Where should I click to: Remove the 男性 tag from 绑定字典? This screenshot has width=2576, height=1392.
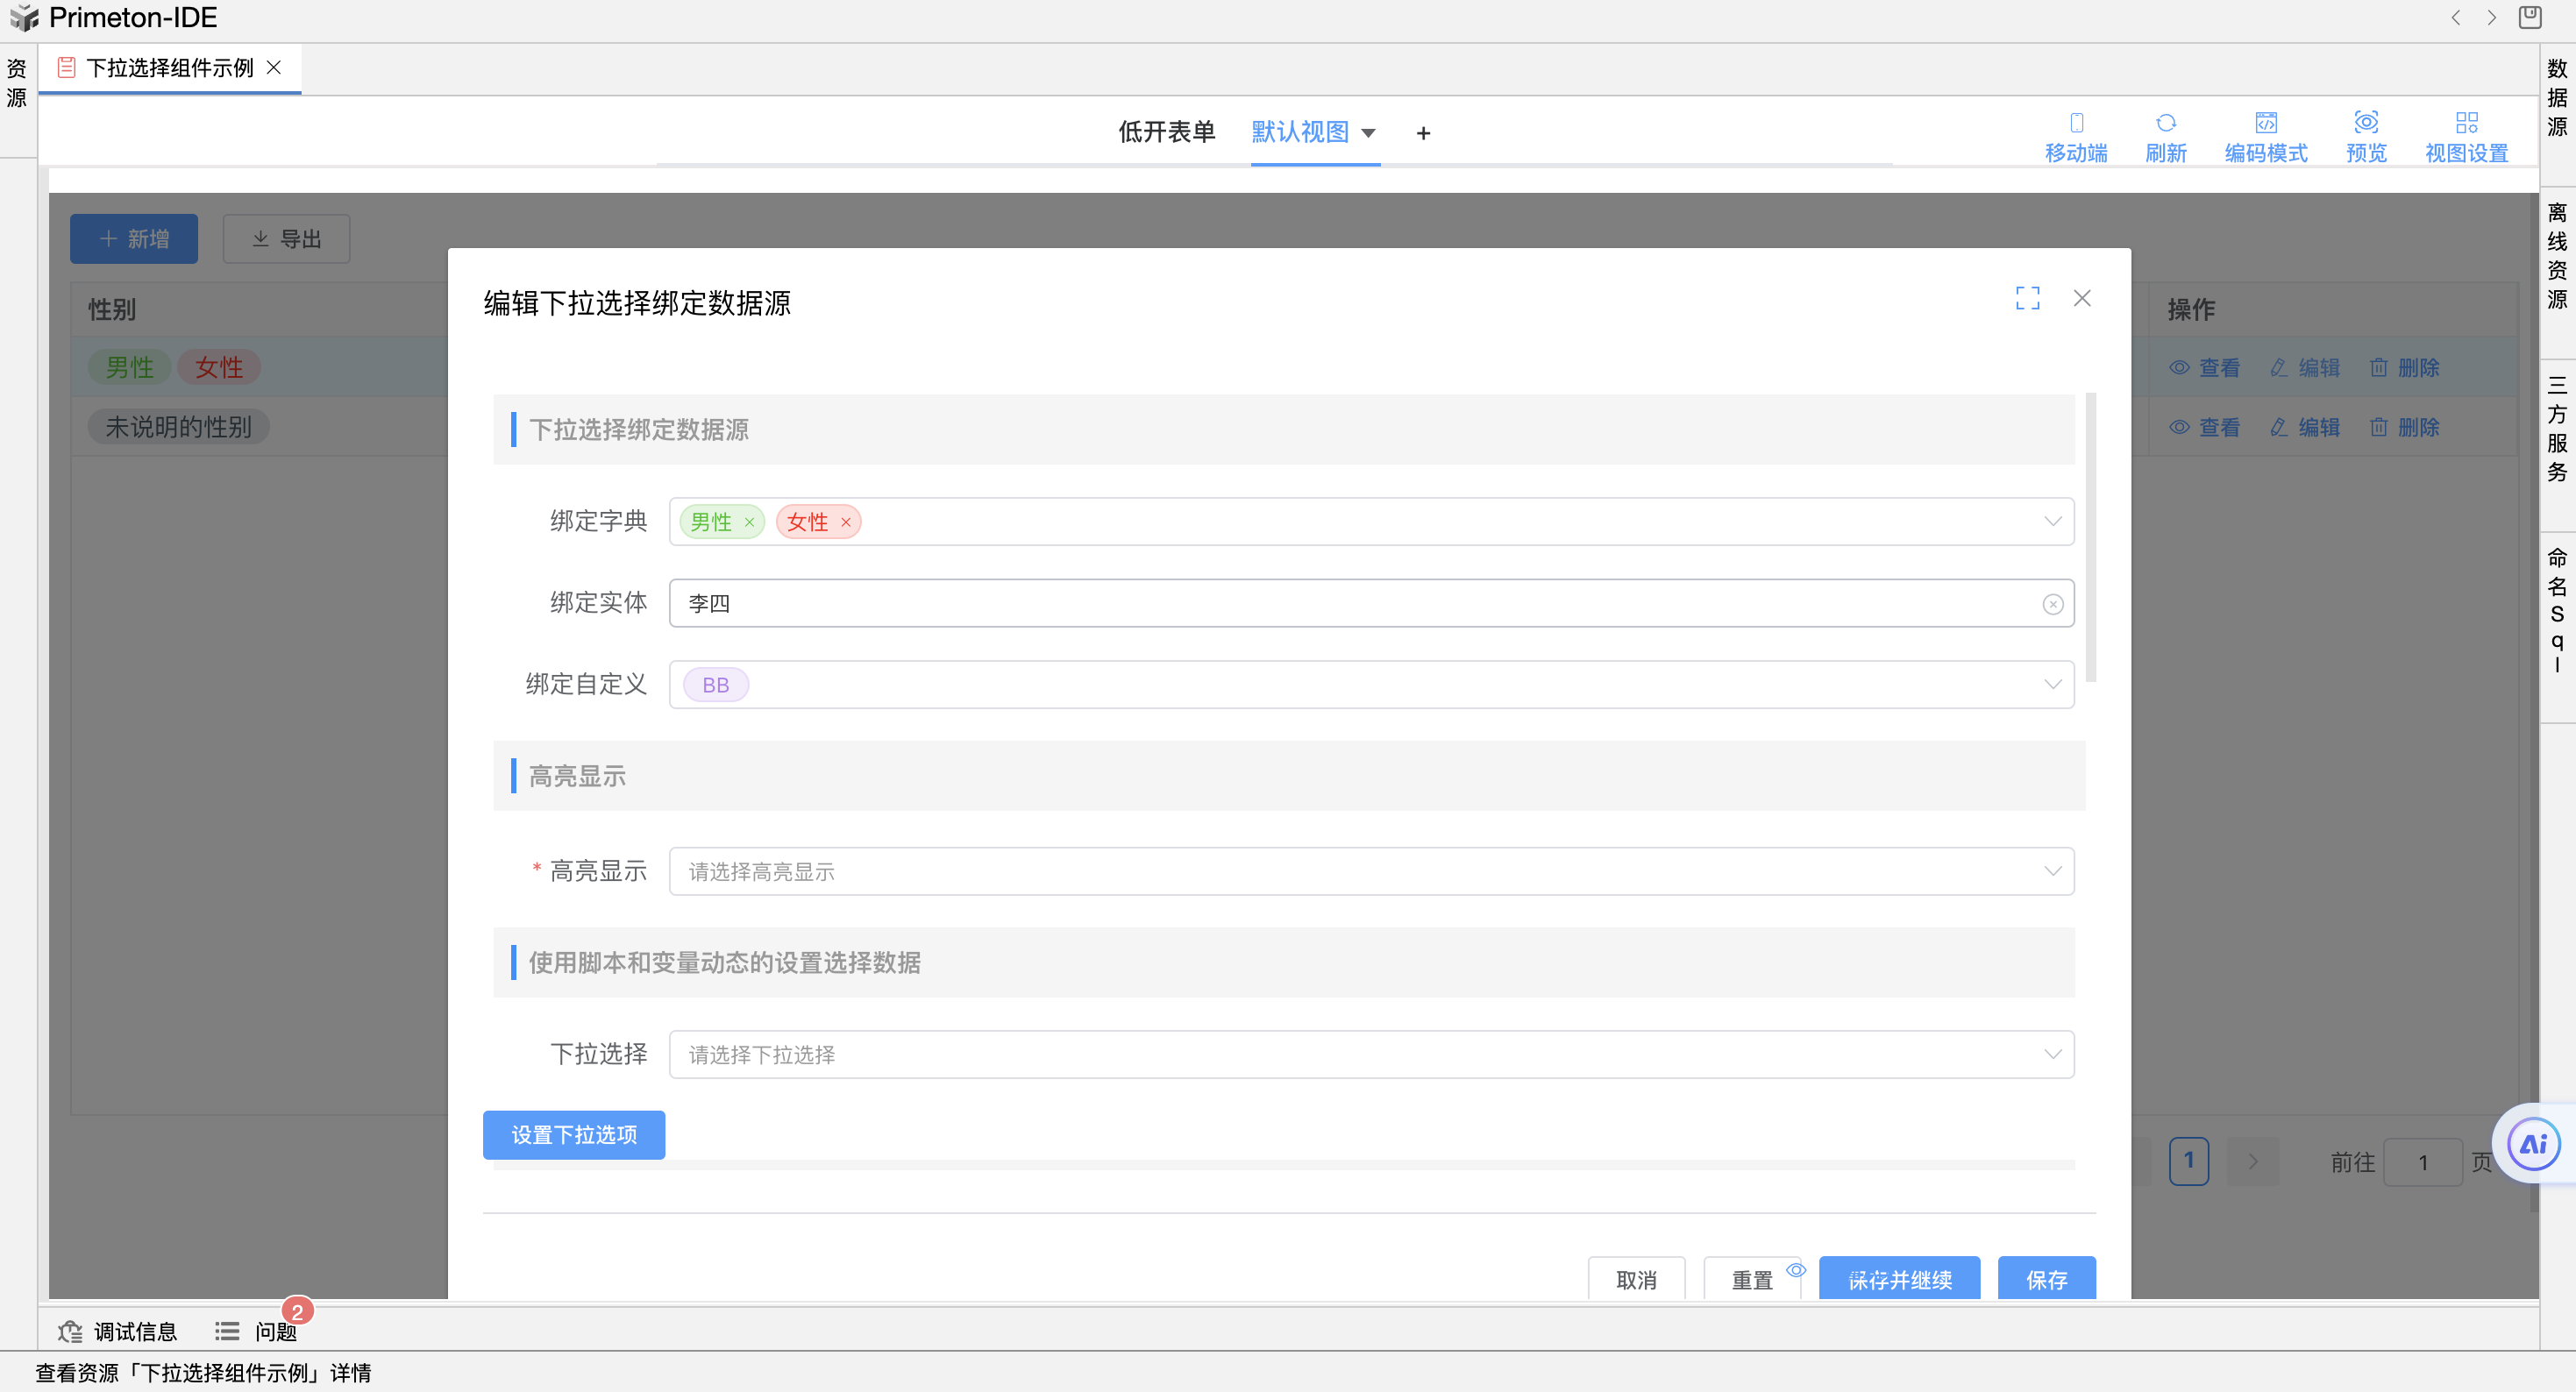click(x=749, y=522)
